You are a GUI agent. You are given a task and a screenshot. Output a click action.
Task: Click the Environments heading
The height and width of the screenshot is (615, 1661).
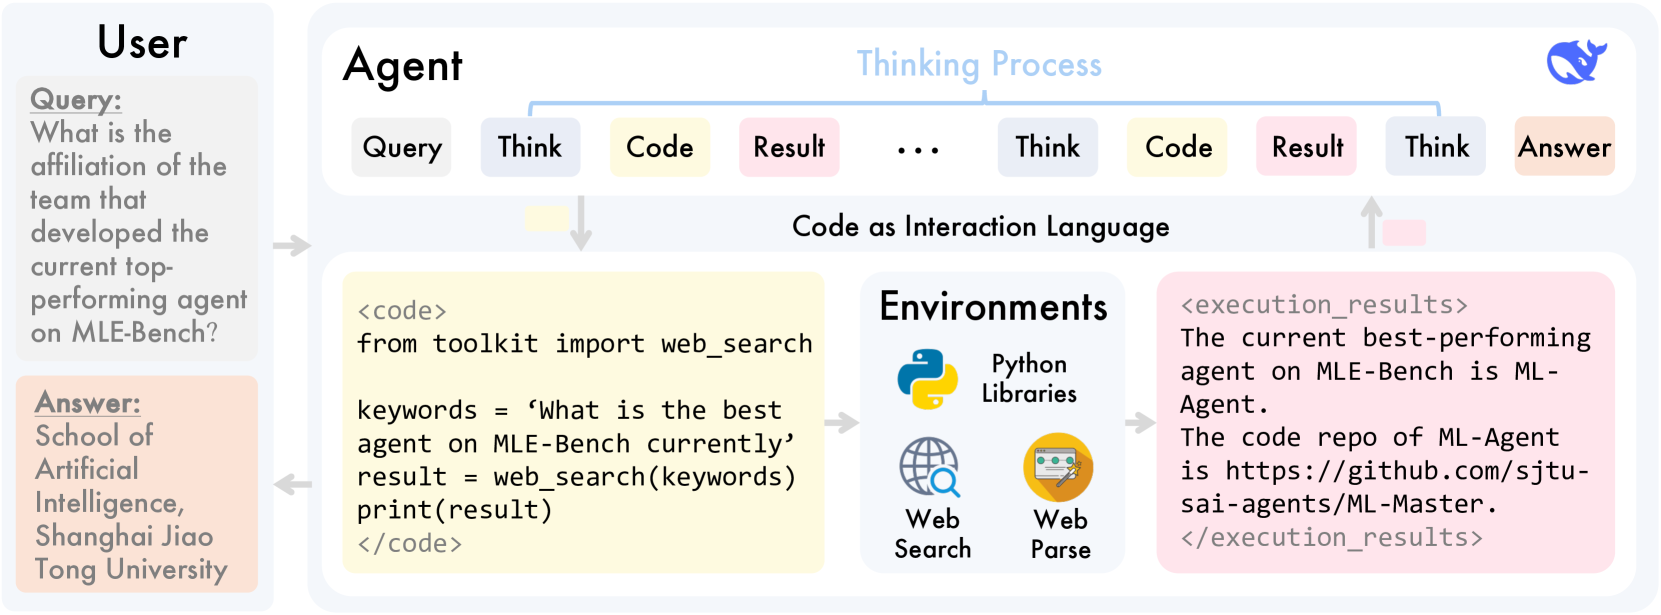tap(993, 307)
